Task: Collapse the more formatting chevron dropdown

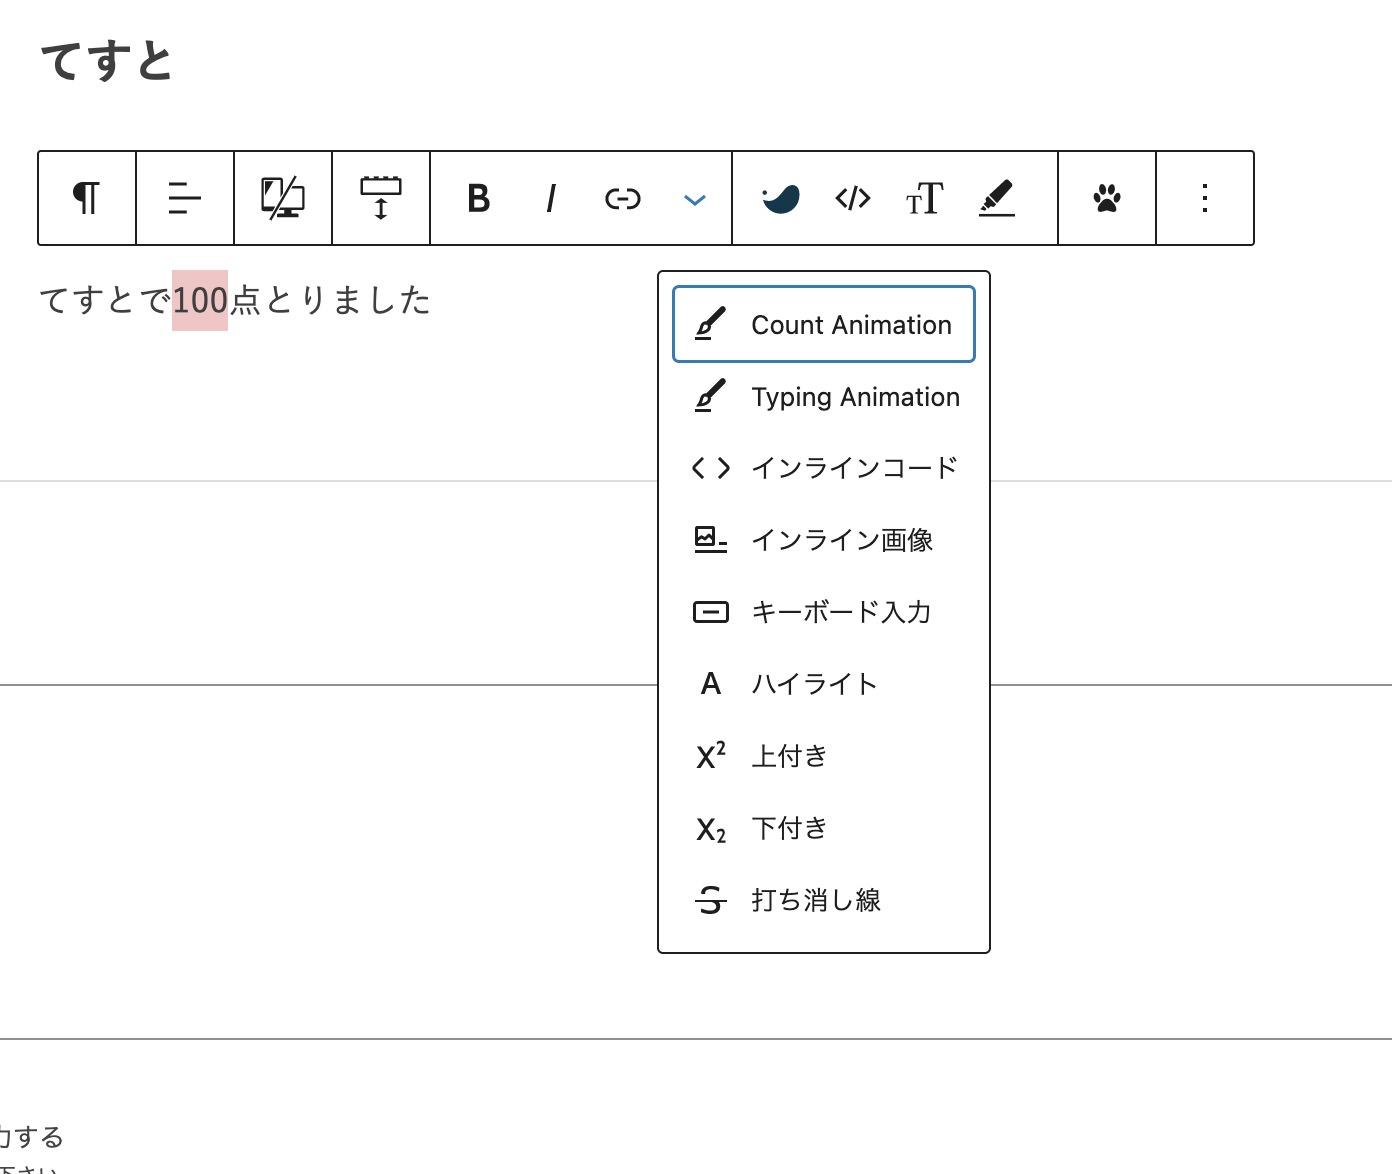Action: (695, 199)
